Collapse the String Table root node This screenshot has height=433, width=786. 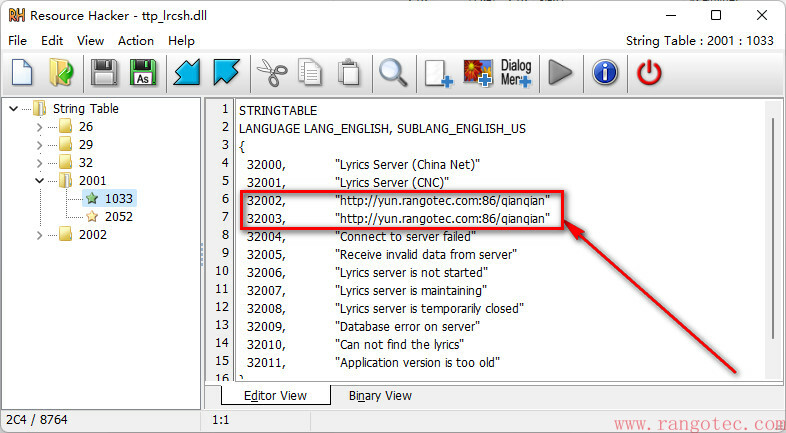(x=14, y=109)
